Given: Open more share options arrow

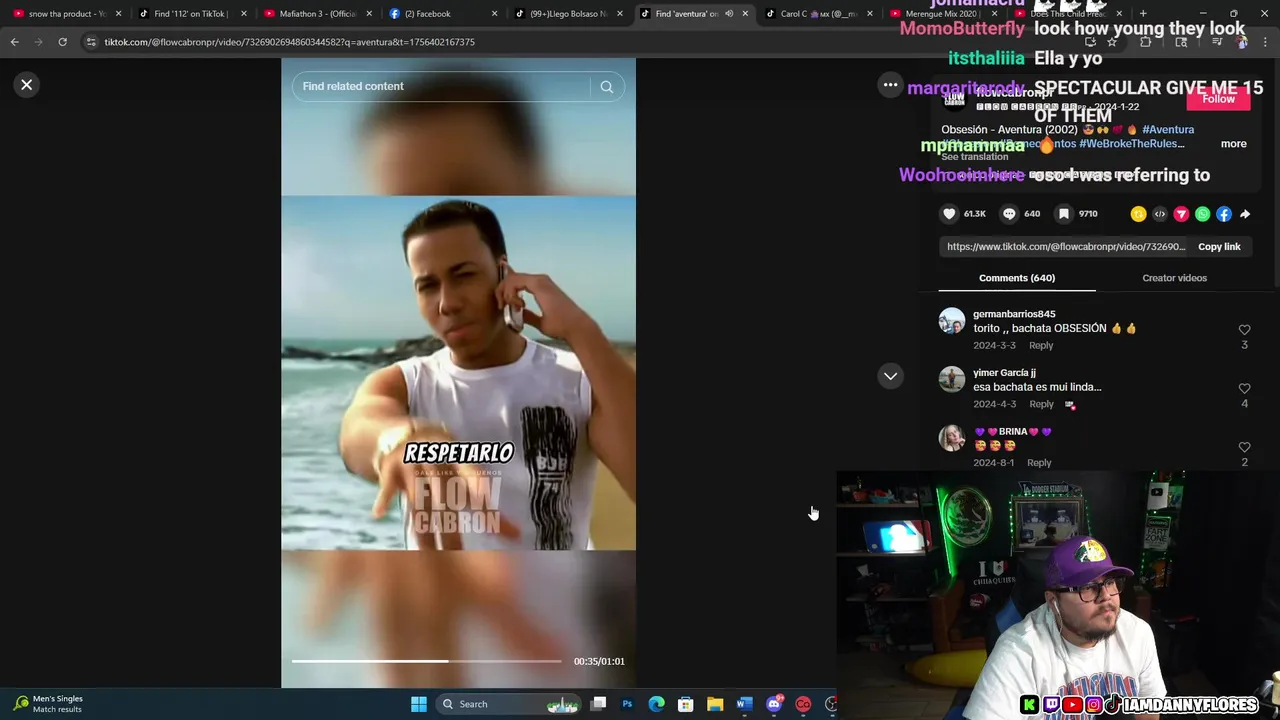Looking at the screenshot, I should 1245,214.
